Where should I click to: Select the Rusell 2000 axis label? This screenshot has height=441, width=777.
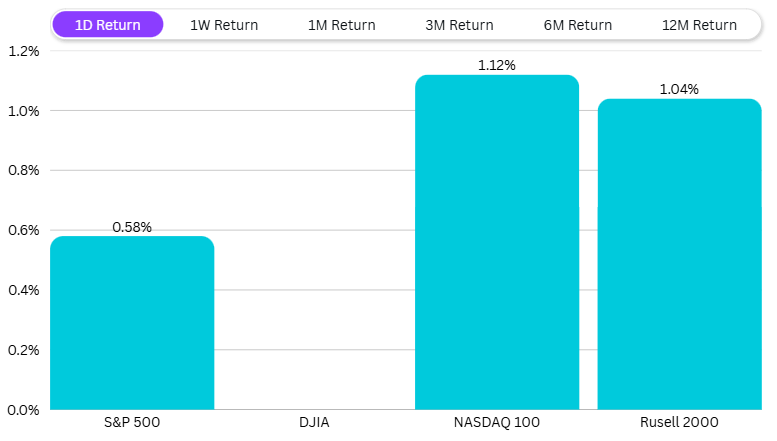point(679,423)
